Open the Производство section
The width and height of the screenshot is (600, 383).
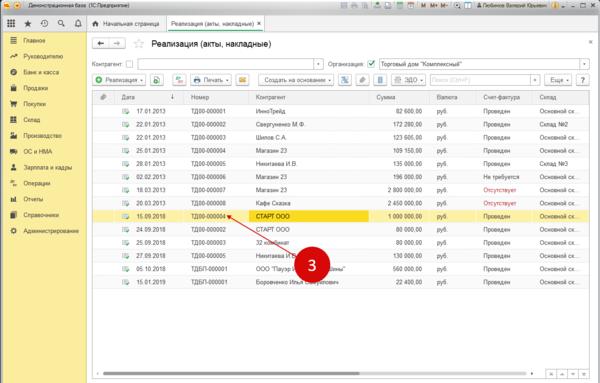click(x=42, y=136)
